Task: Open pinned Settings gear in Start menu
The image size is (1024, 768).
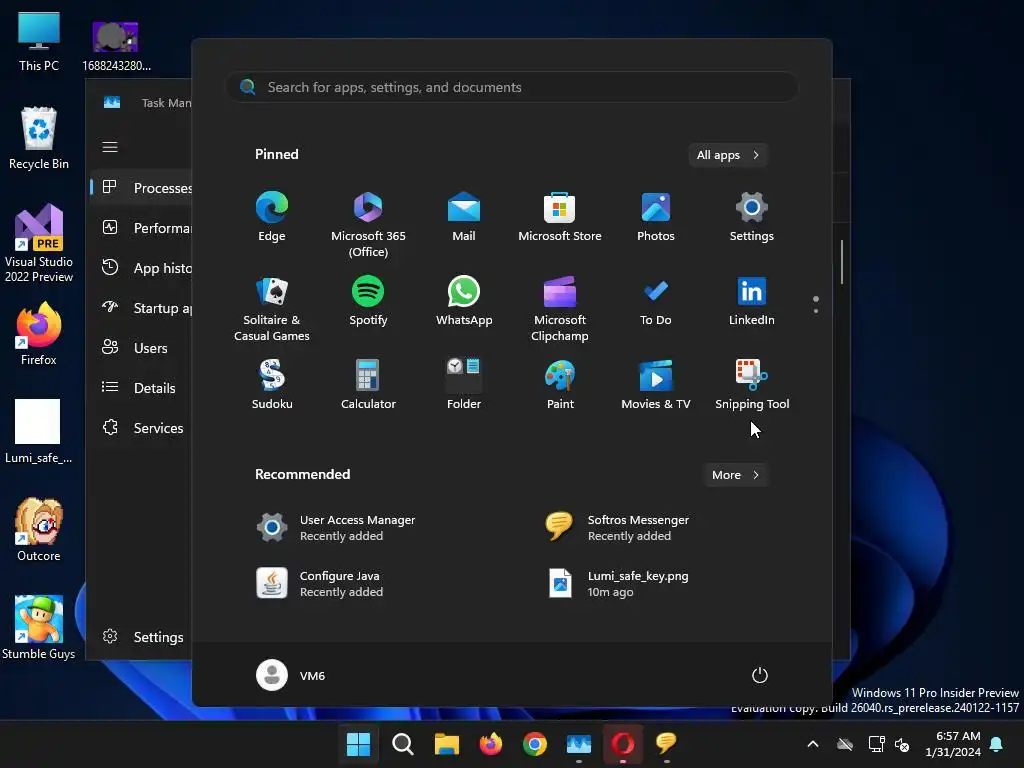Action: (752, 217)
